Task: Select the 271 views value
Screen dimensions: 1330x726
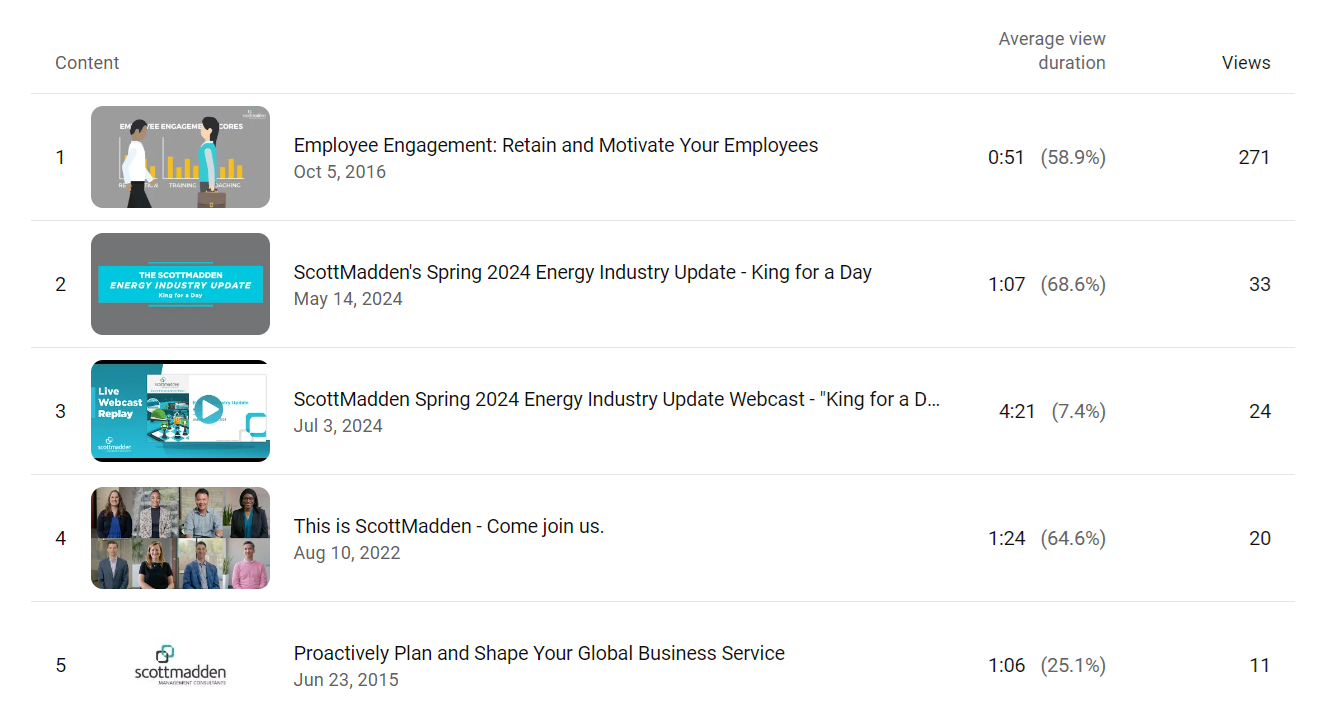Action: click(1254, 158)
